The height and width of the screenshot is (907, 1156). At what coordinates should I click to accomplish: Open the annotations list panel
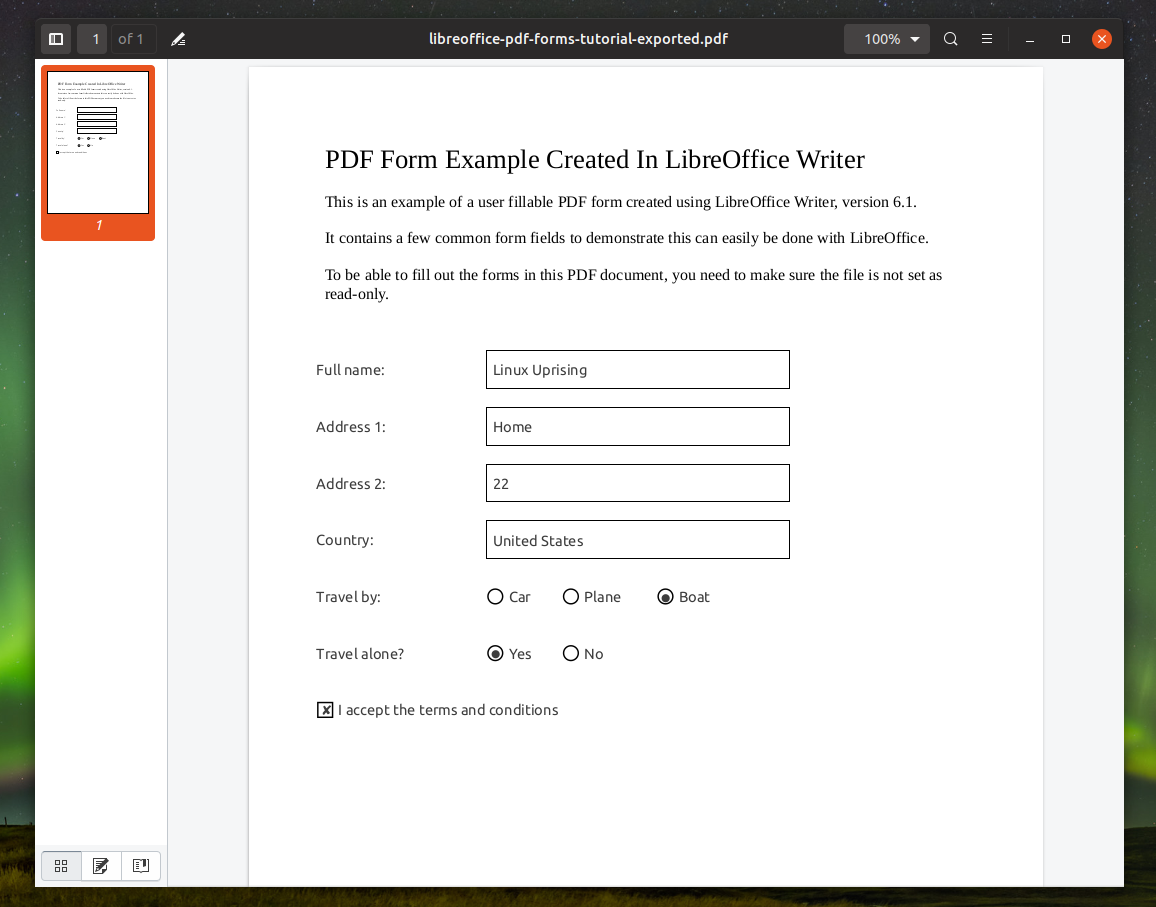101,866
